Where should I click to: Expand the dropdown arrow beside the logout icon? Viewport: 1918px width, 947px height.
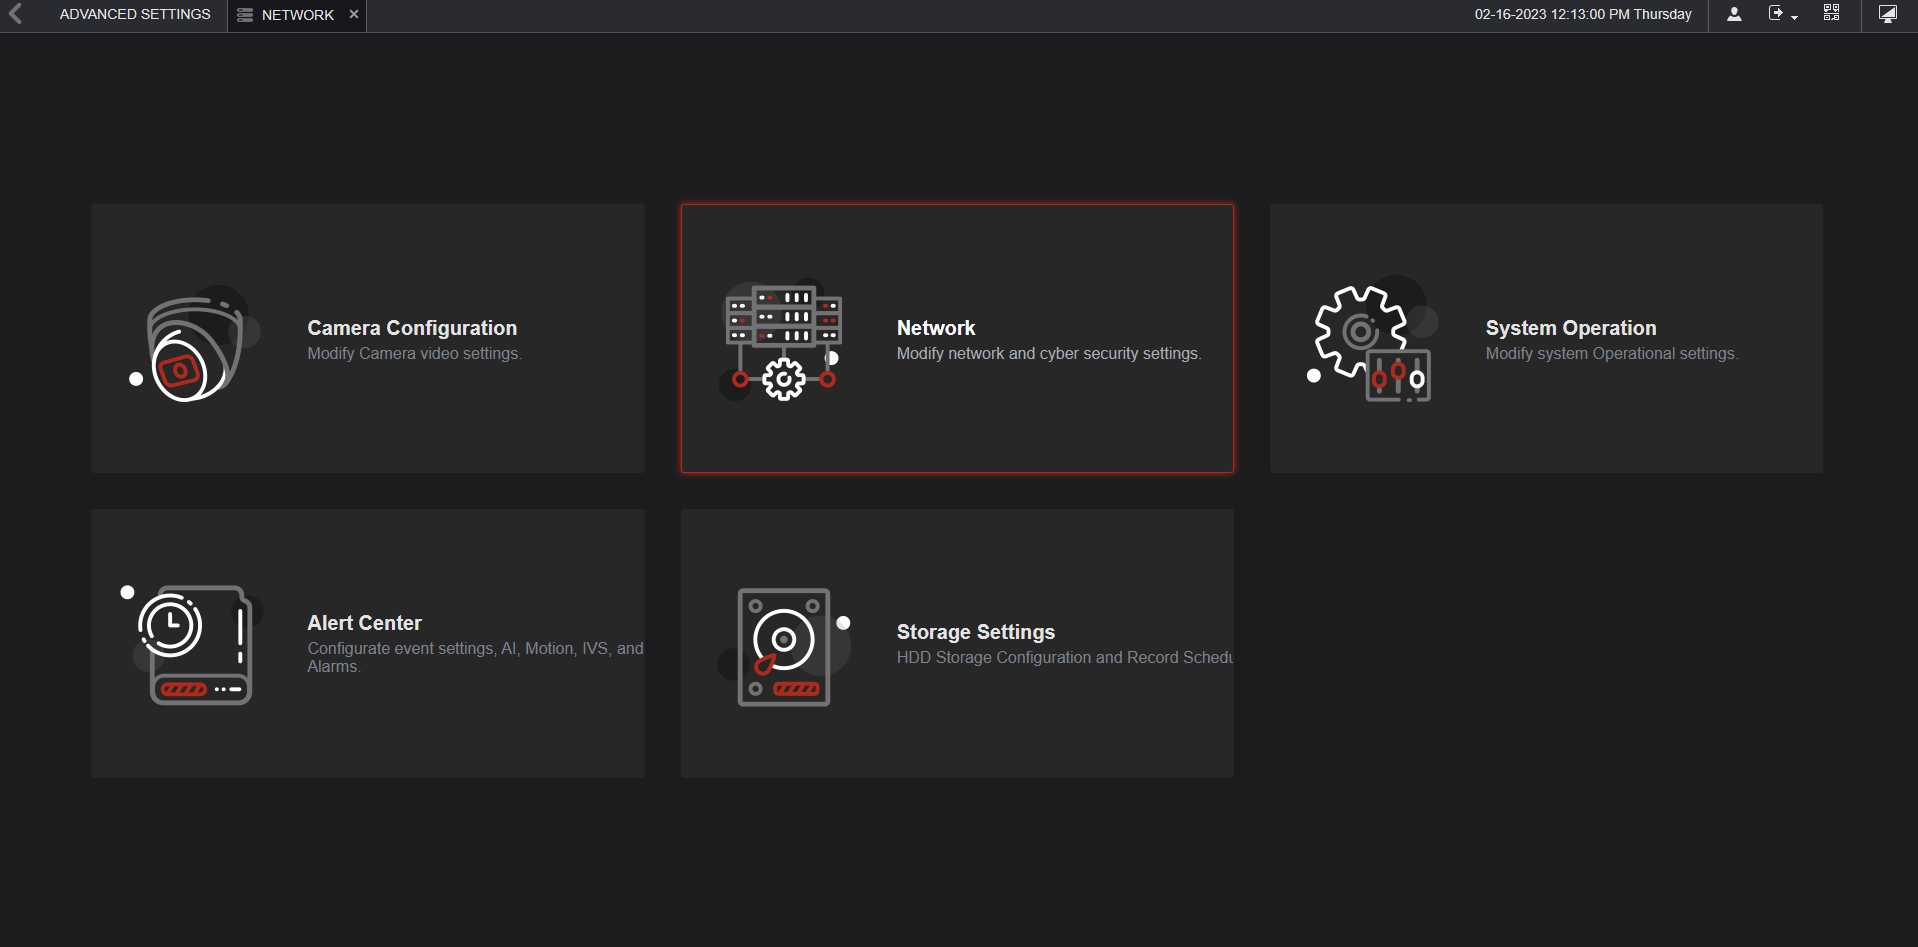(x=1794, y=18)
